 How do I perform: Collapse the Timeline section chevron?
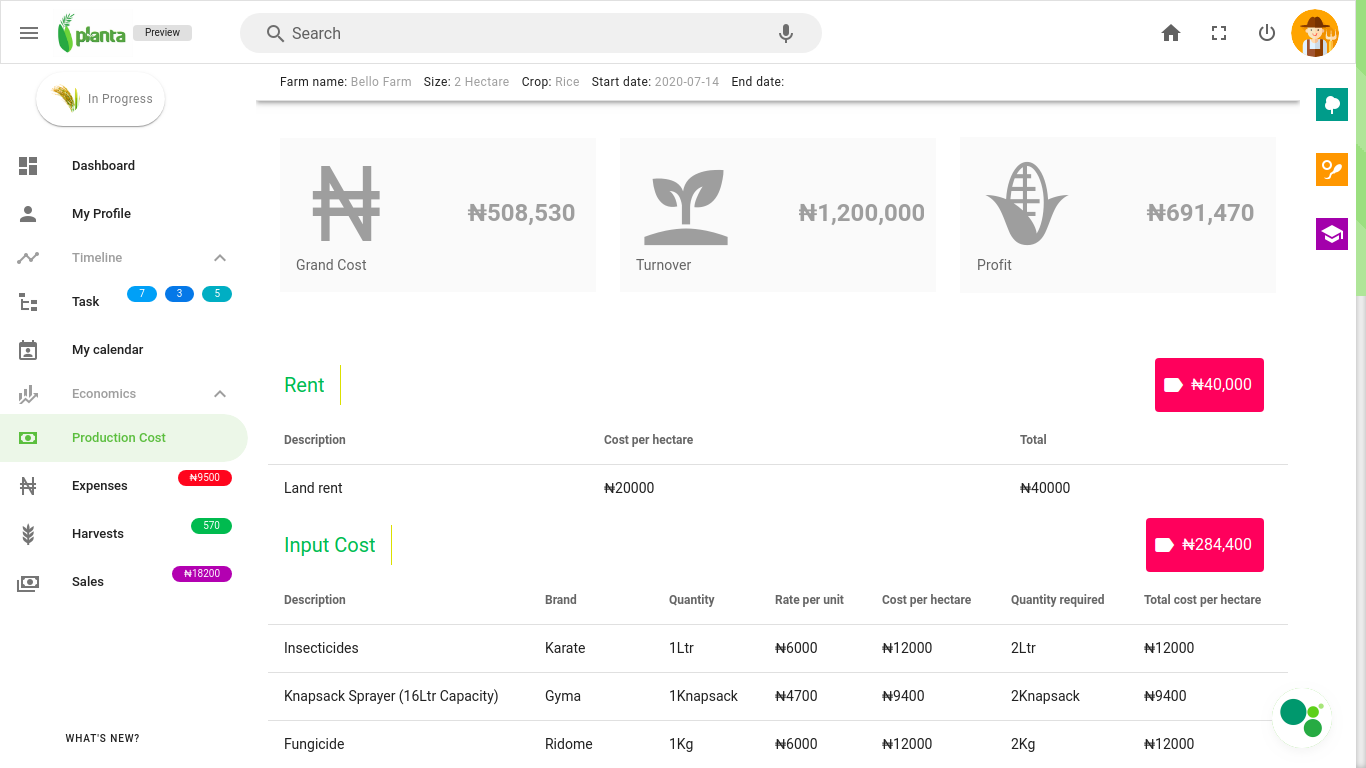pos(220,258)
